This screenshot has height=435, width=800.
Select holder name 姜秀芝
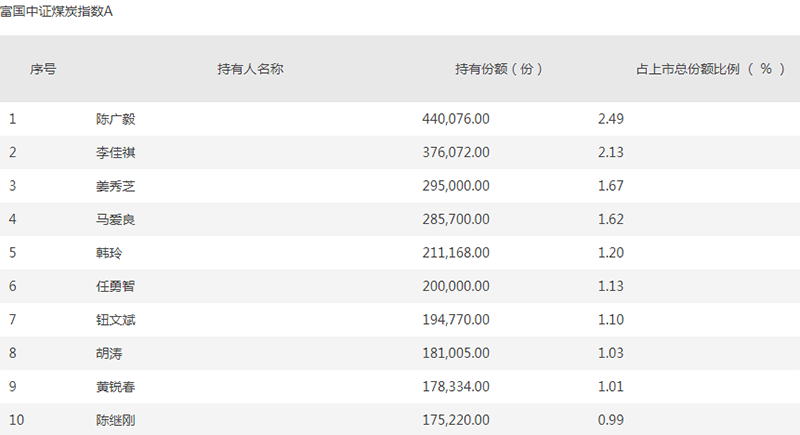pos(115,186)
